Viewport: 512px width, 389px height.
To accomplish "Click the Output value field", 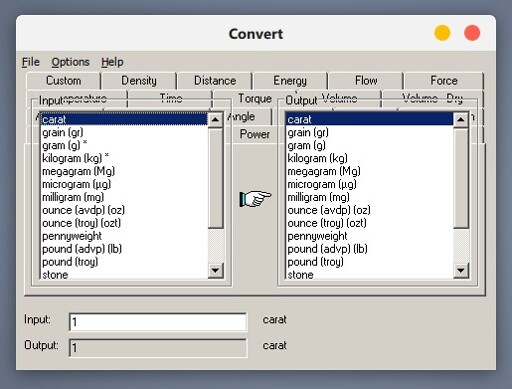I will pos(158,348).
